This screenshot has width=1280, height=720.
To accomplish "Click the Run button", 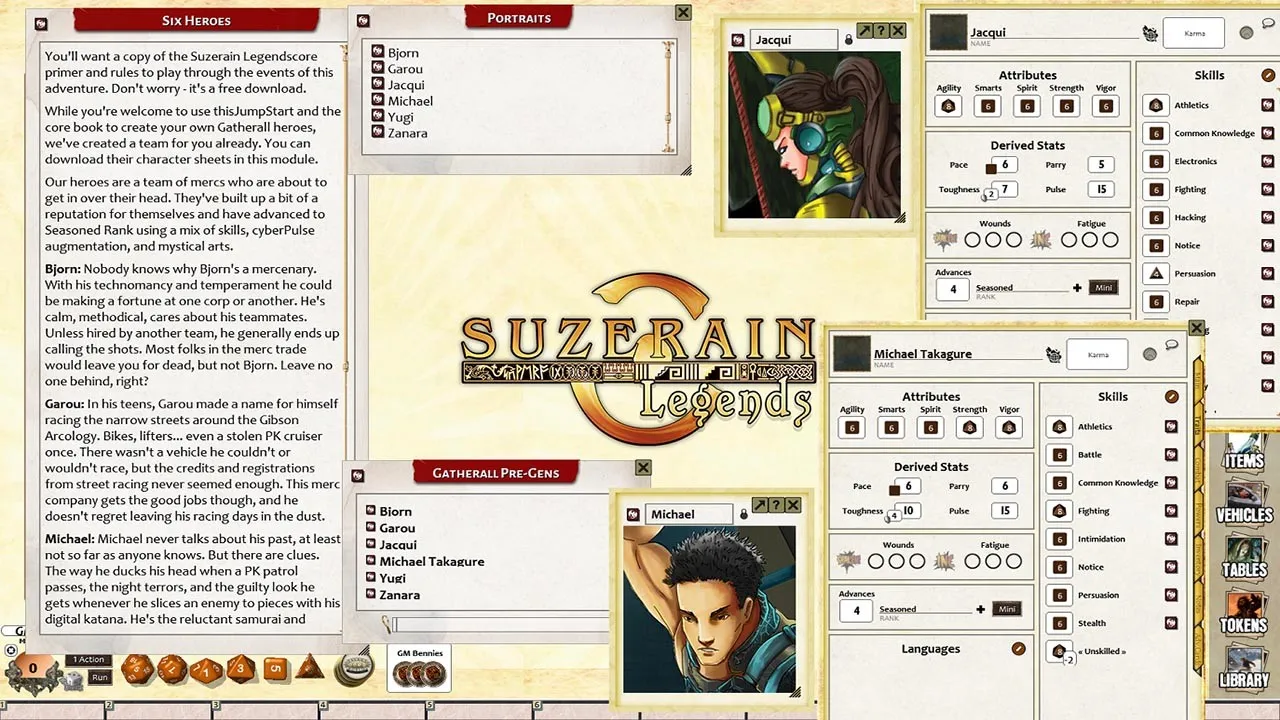I will [99, 677].
